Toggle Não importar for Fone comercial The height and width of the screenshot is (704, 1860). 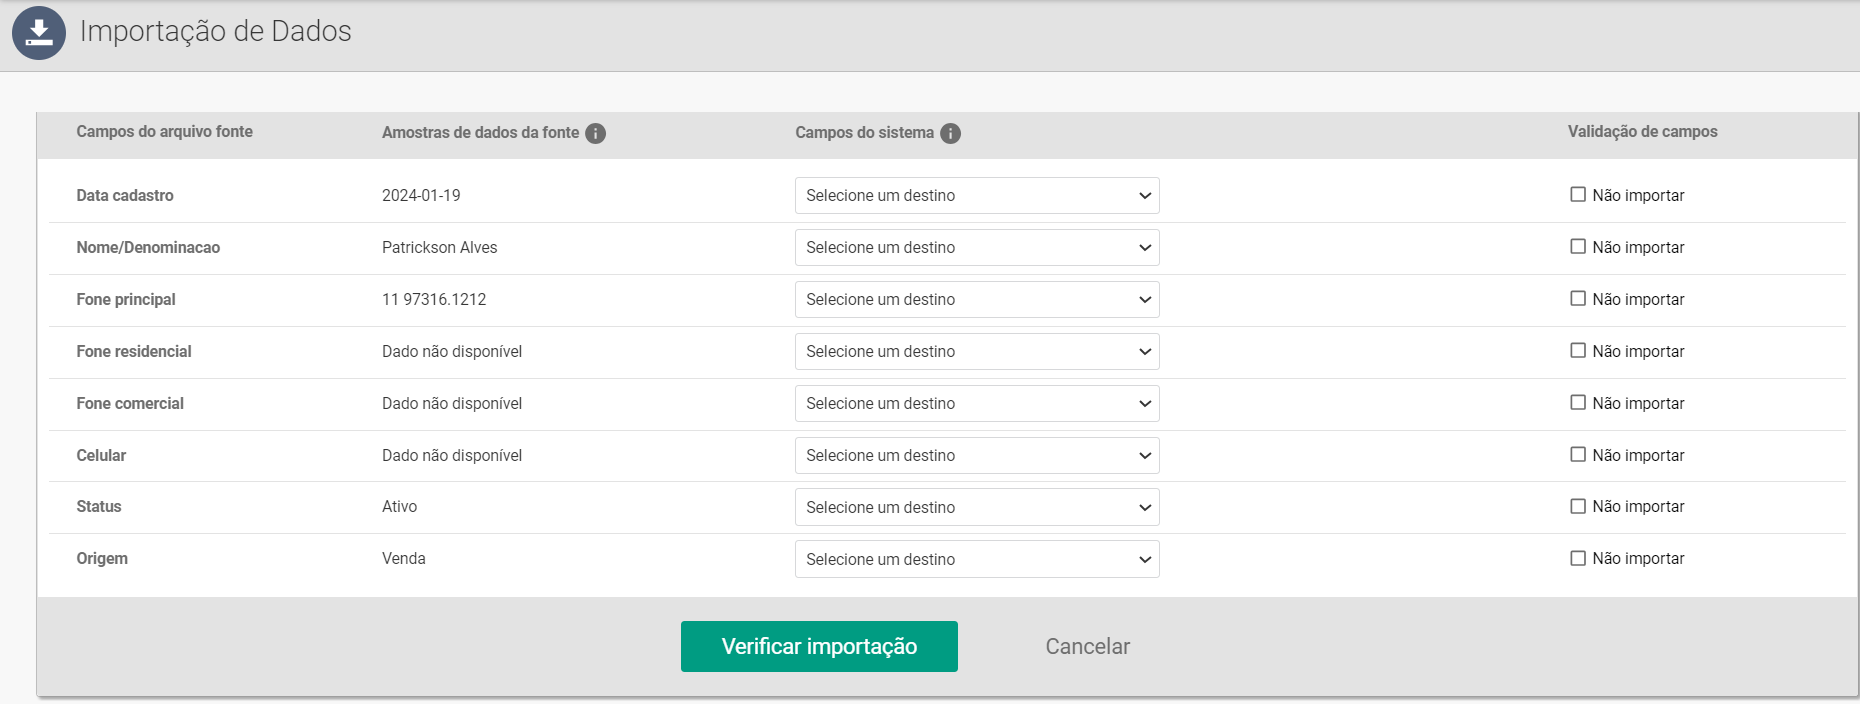(x=1578, y=403)
